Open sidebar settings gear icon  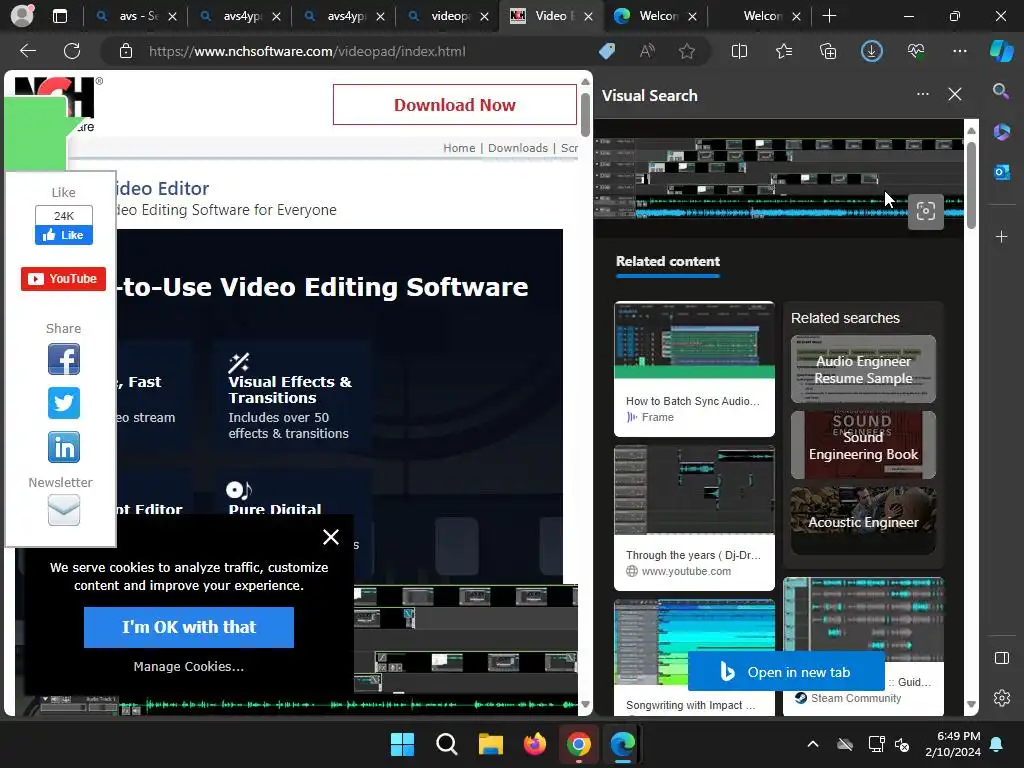[1001, 697]
